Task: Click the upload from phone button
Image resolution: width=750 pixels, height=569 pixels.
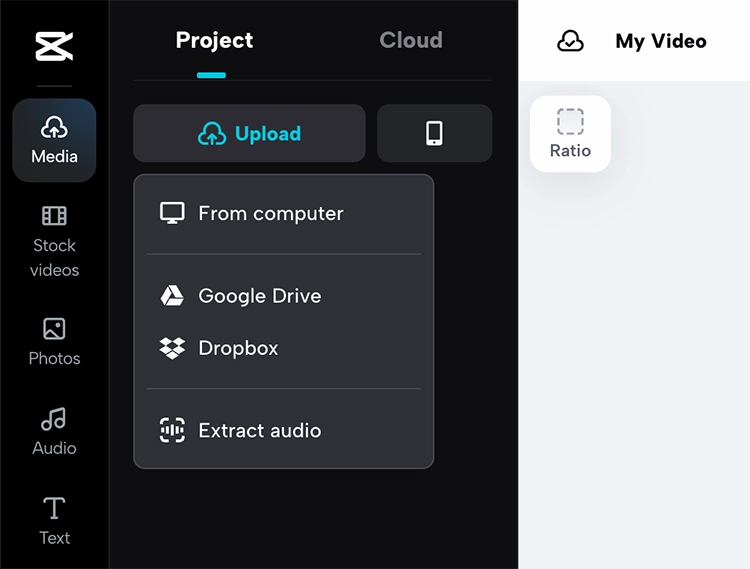Action: [434, 133]
